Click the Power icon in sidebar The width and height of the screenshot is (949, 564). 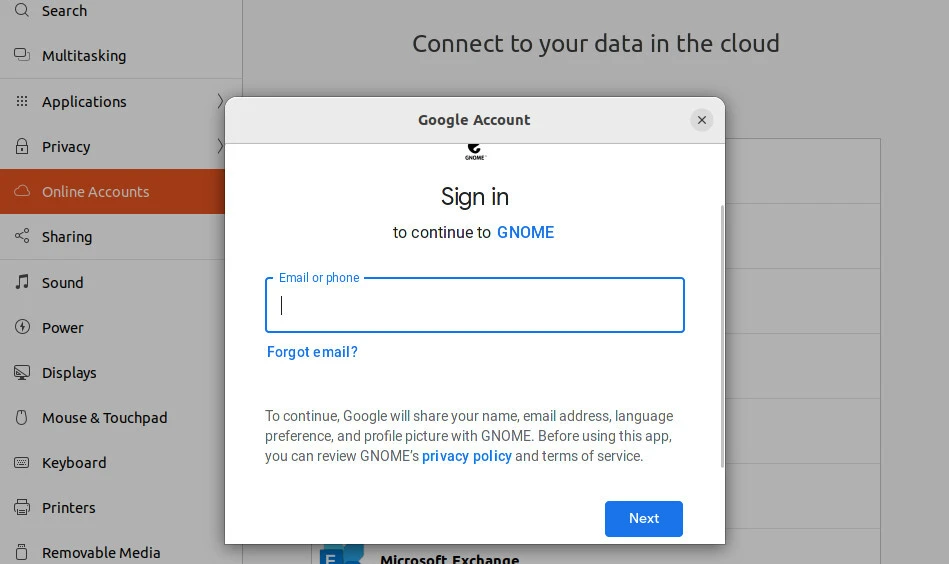pos(22,328)
